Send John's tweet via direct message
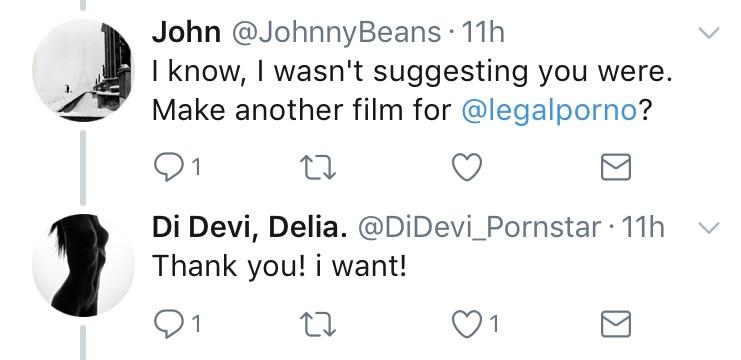Screen dimensions: 741x360 tap(616, 167)
